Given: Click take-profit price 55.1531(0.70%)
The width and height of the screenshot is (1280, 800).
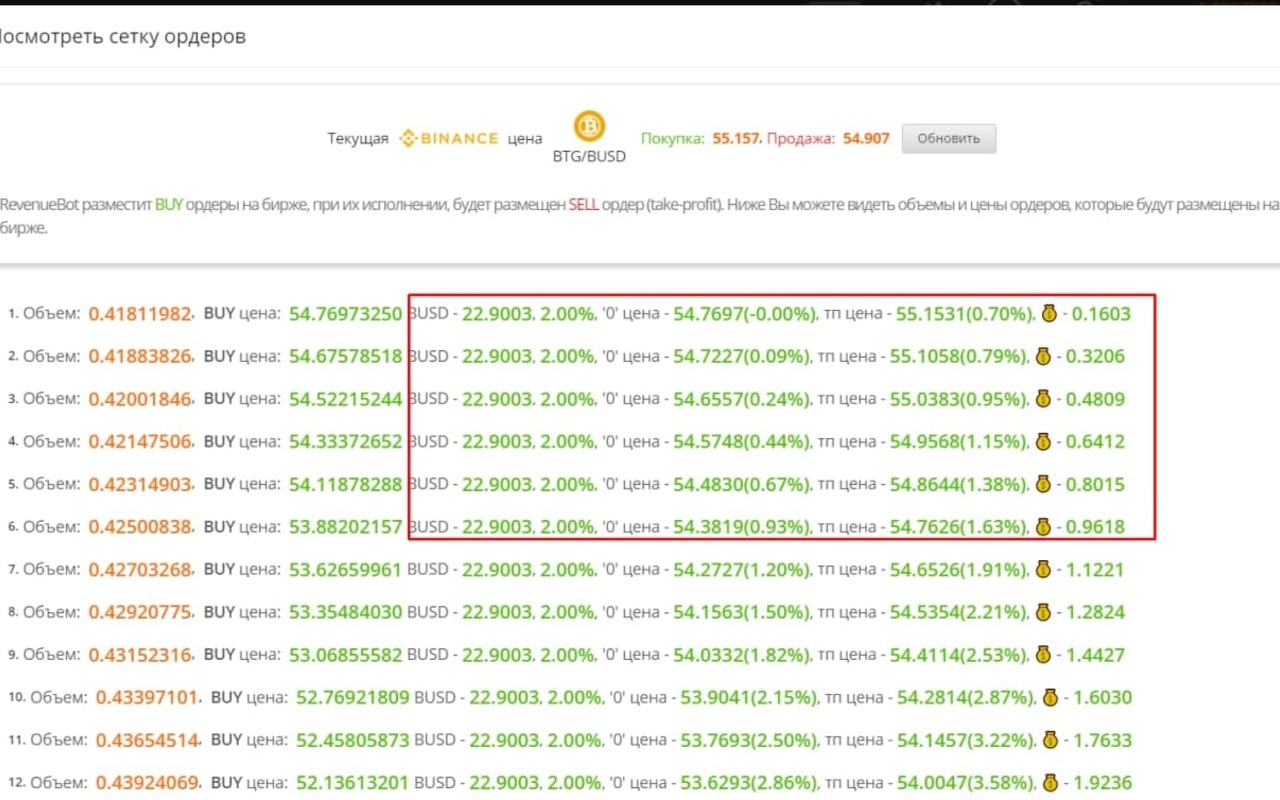Looking at the screenshot, I should click(964, 314).
